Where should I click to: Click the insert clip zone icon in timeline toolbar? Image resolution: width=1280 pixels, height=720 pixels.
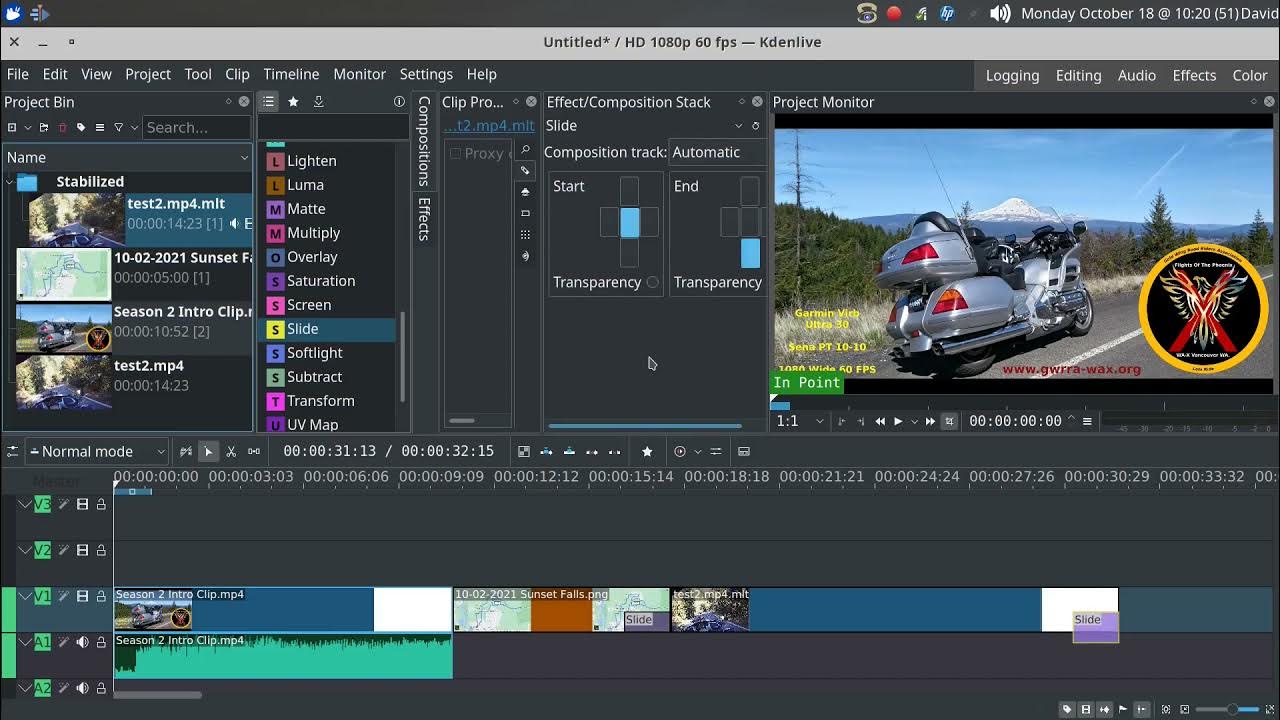546,452
